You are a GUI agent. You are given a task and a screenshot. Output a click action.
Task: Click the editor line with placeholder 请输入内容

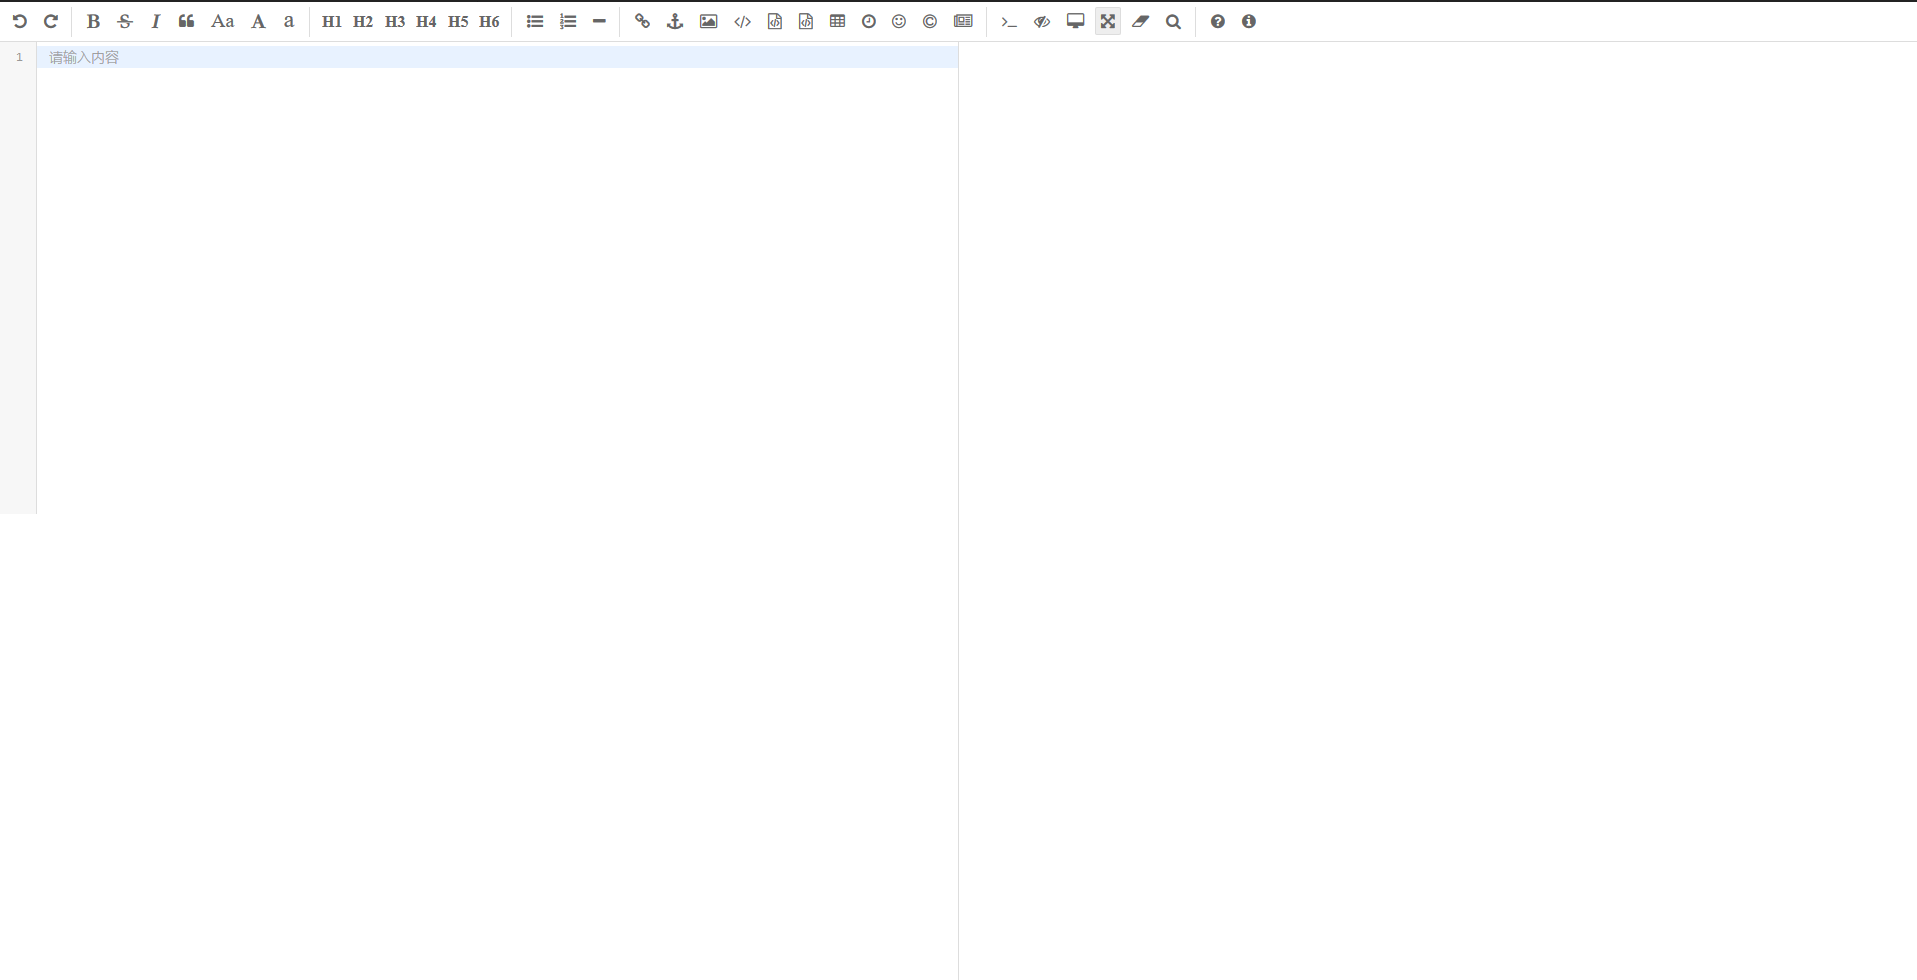(x=497, y=57)
